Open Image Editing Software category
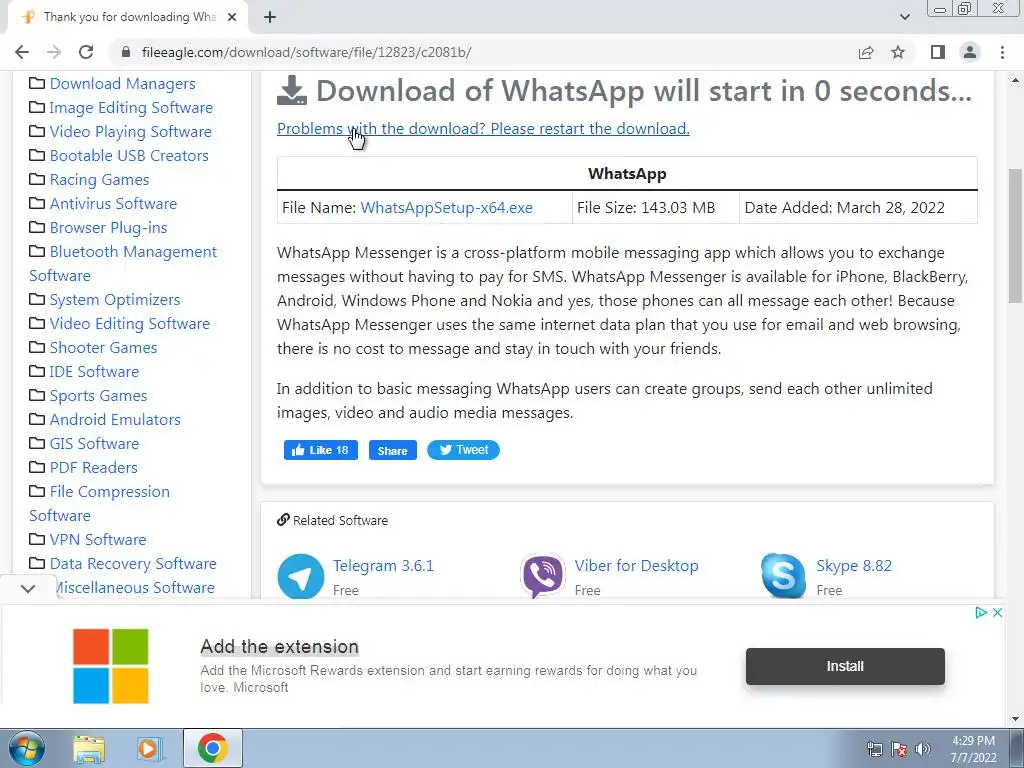1024x768 pixels. [131, 108]
